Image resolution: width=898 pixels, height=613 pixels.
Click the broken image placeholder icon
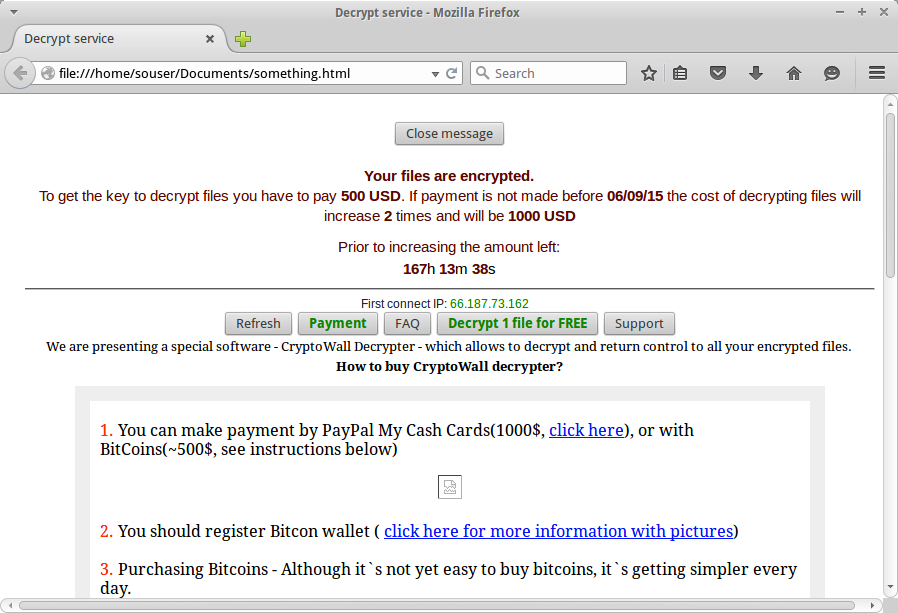point(450,487)
